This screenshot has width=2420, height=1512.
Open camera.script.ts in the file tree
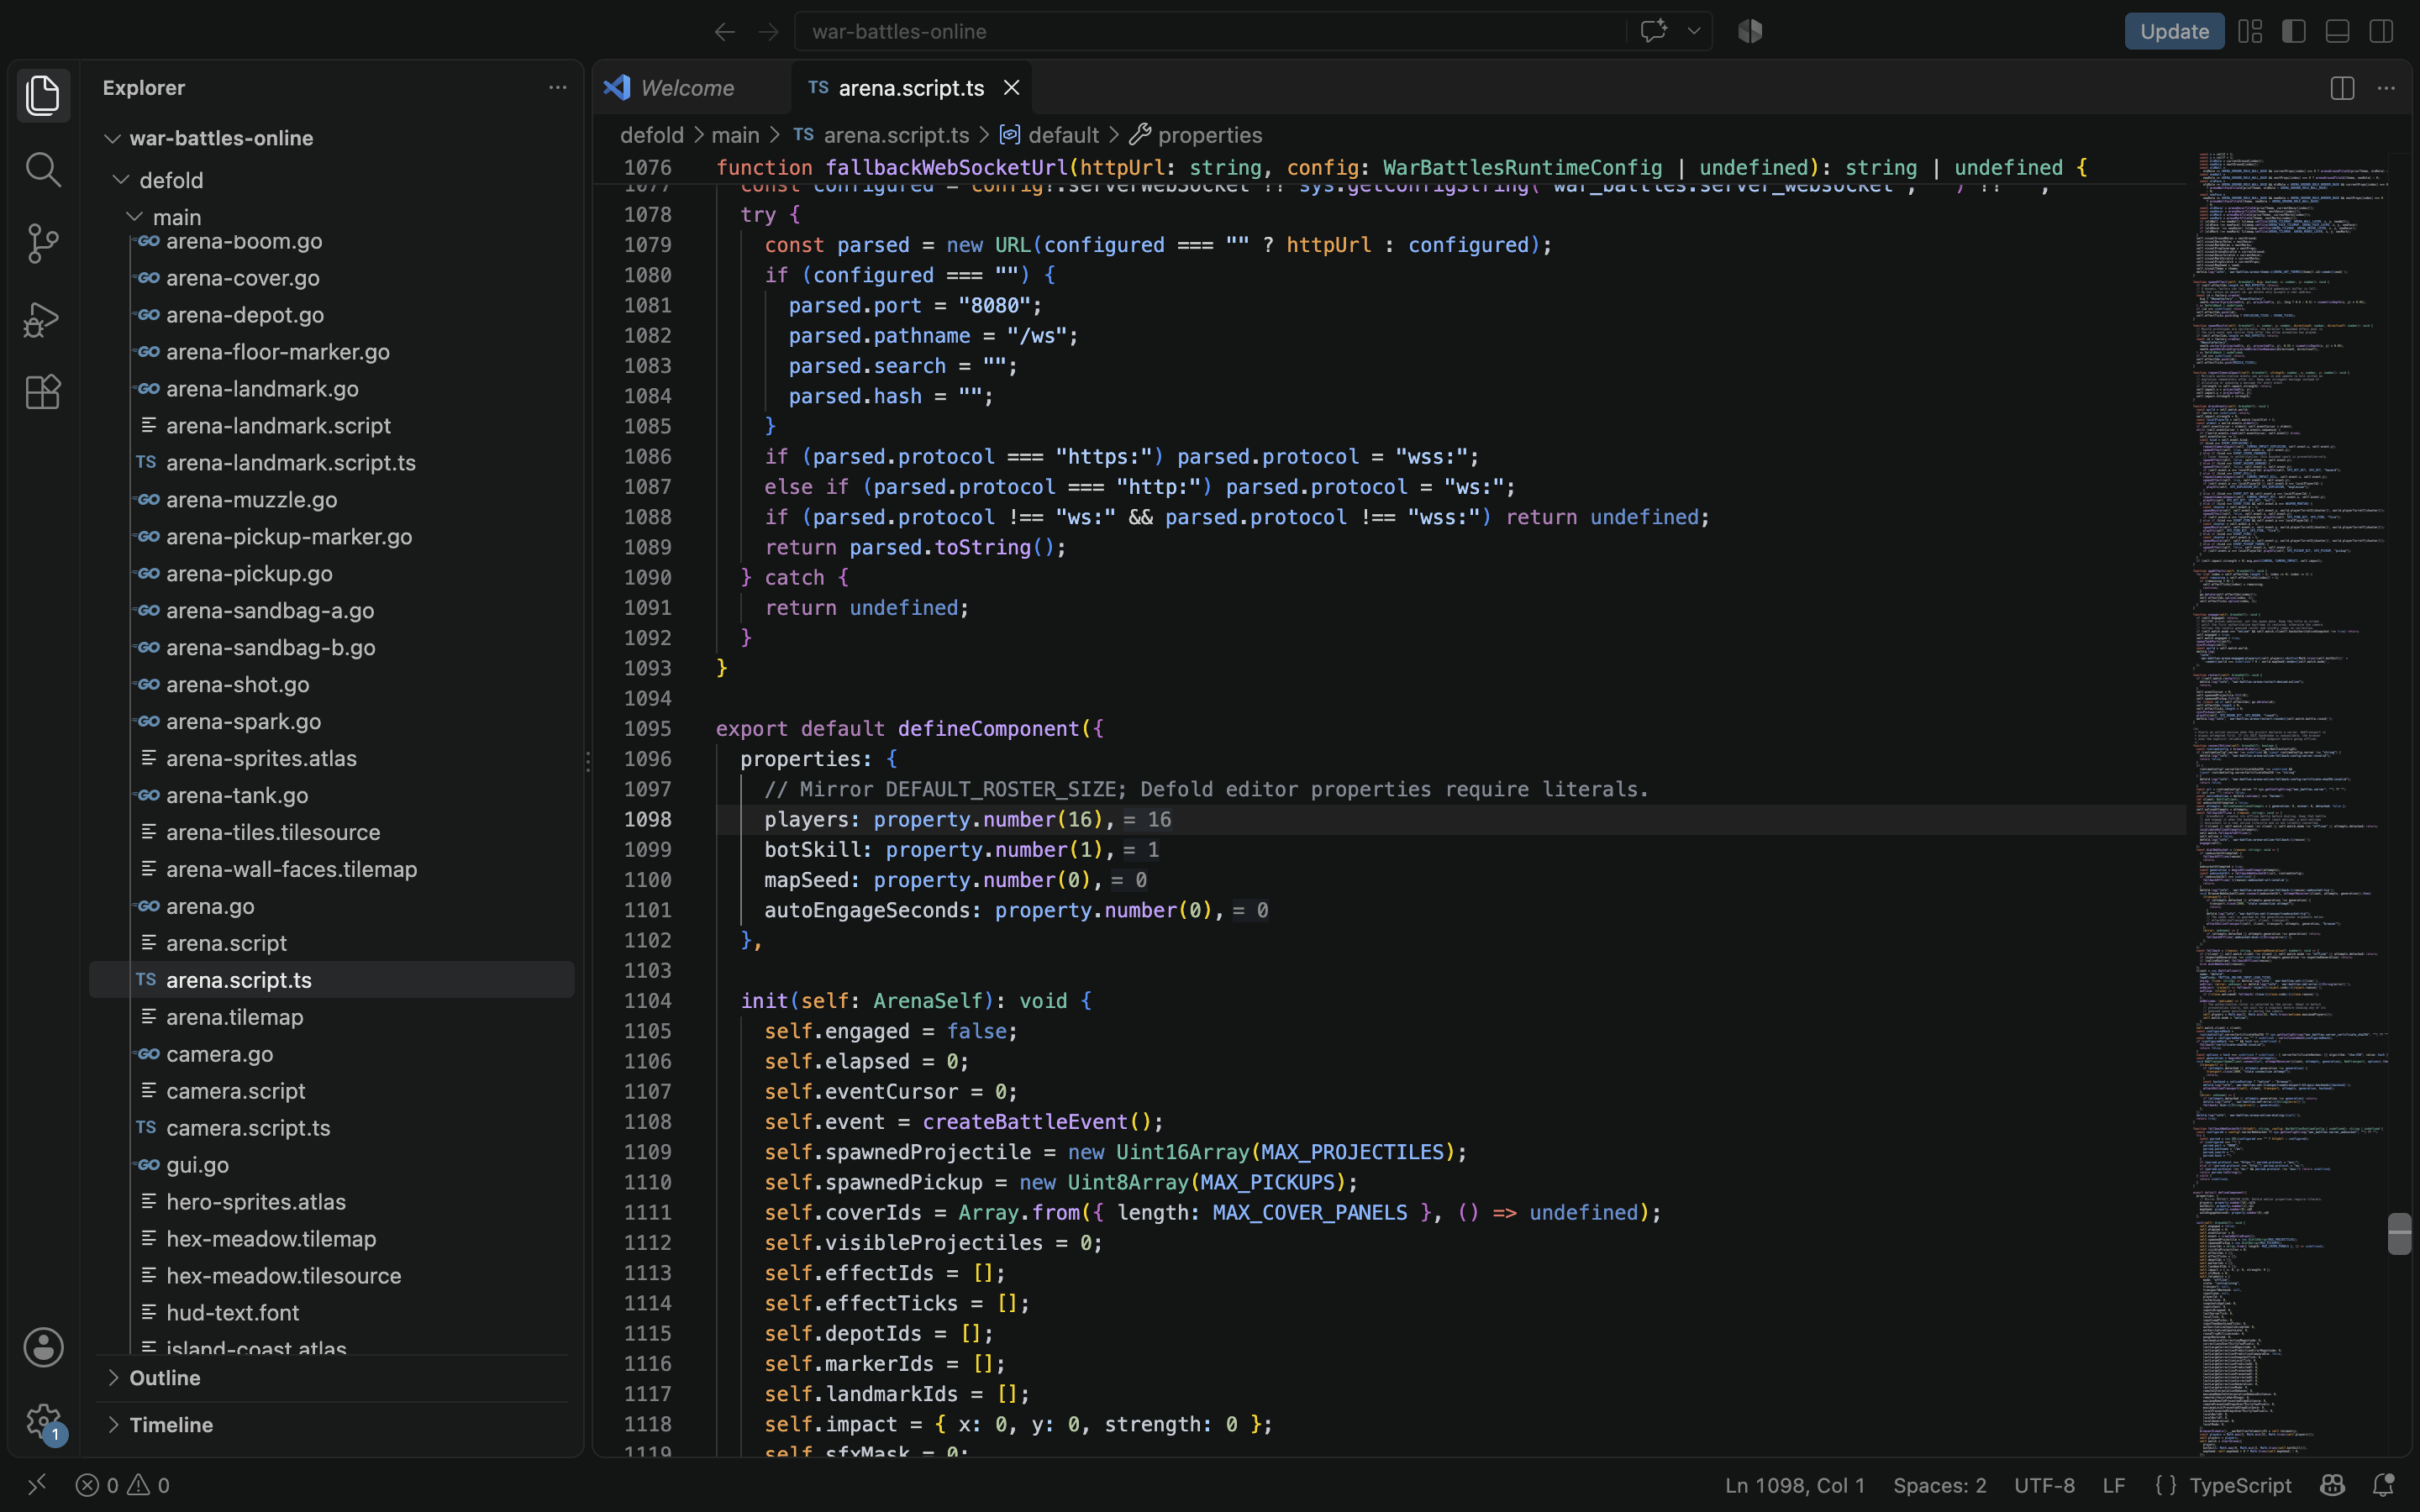tap(332, 1128)
